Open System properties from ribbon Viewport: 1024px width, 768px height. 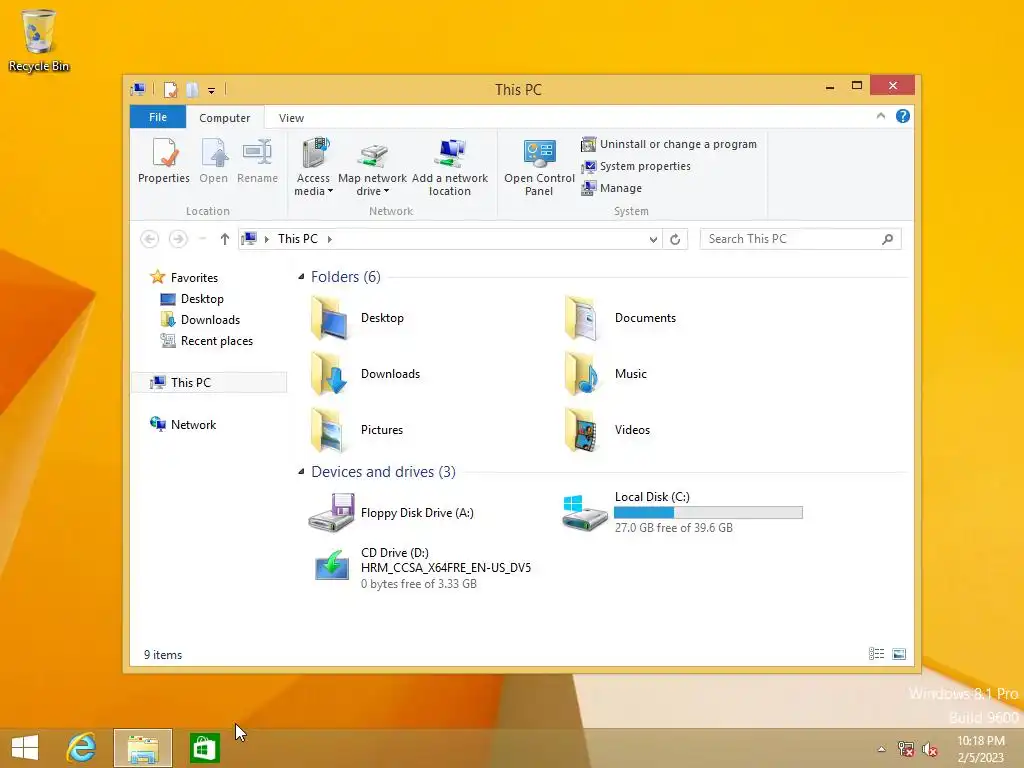(635, 166)
